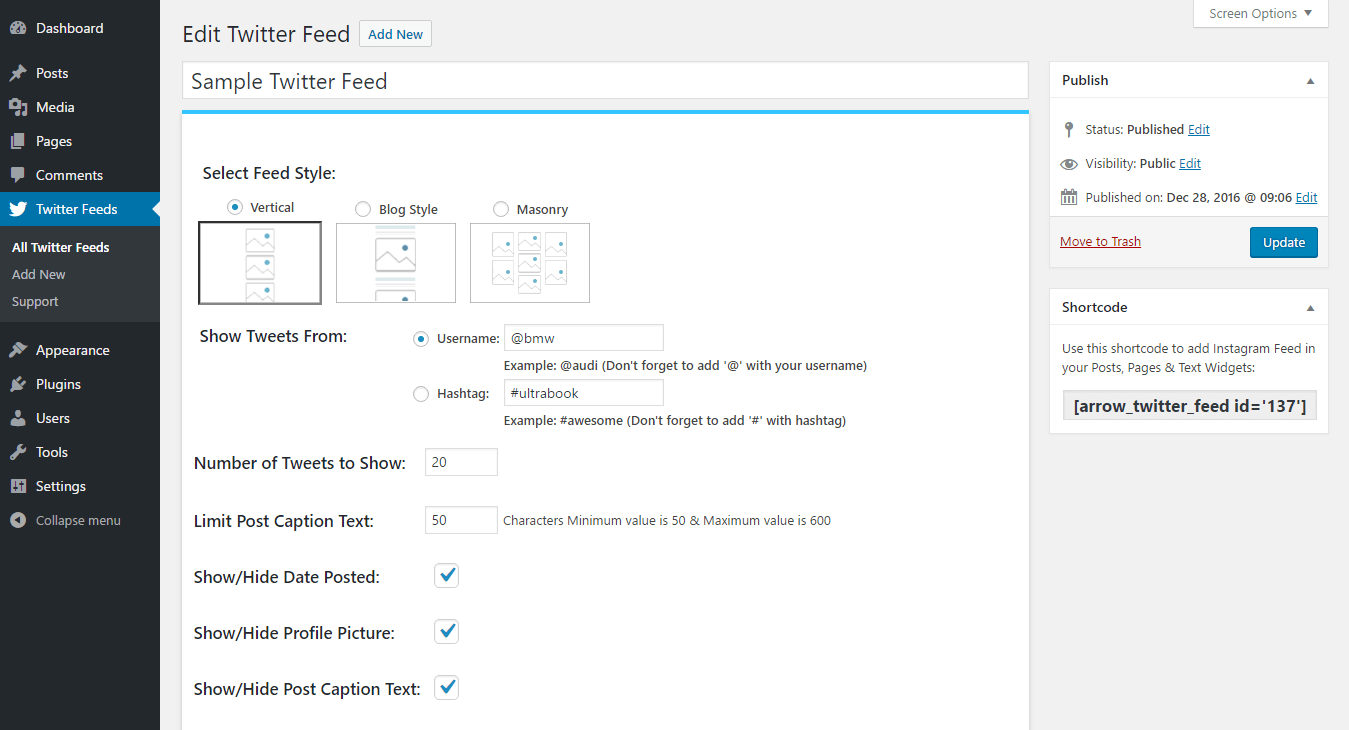Click the Update button
The height and width of the screenshot is (730, 1349).
click(1284, 242)
